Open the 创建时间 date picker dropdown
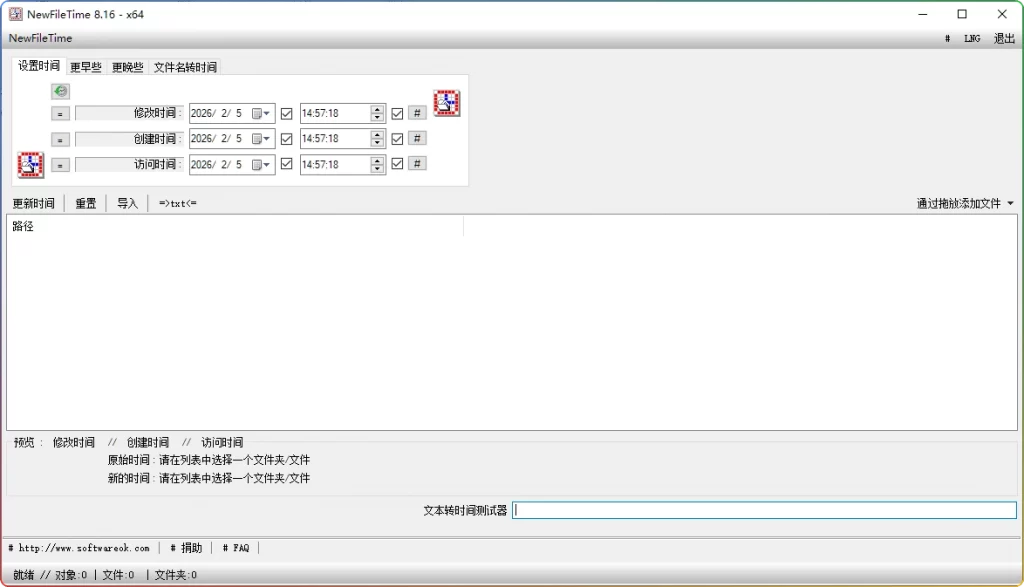The height and width of the screenshot is (587, 1024). (264, 138)
